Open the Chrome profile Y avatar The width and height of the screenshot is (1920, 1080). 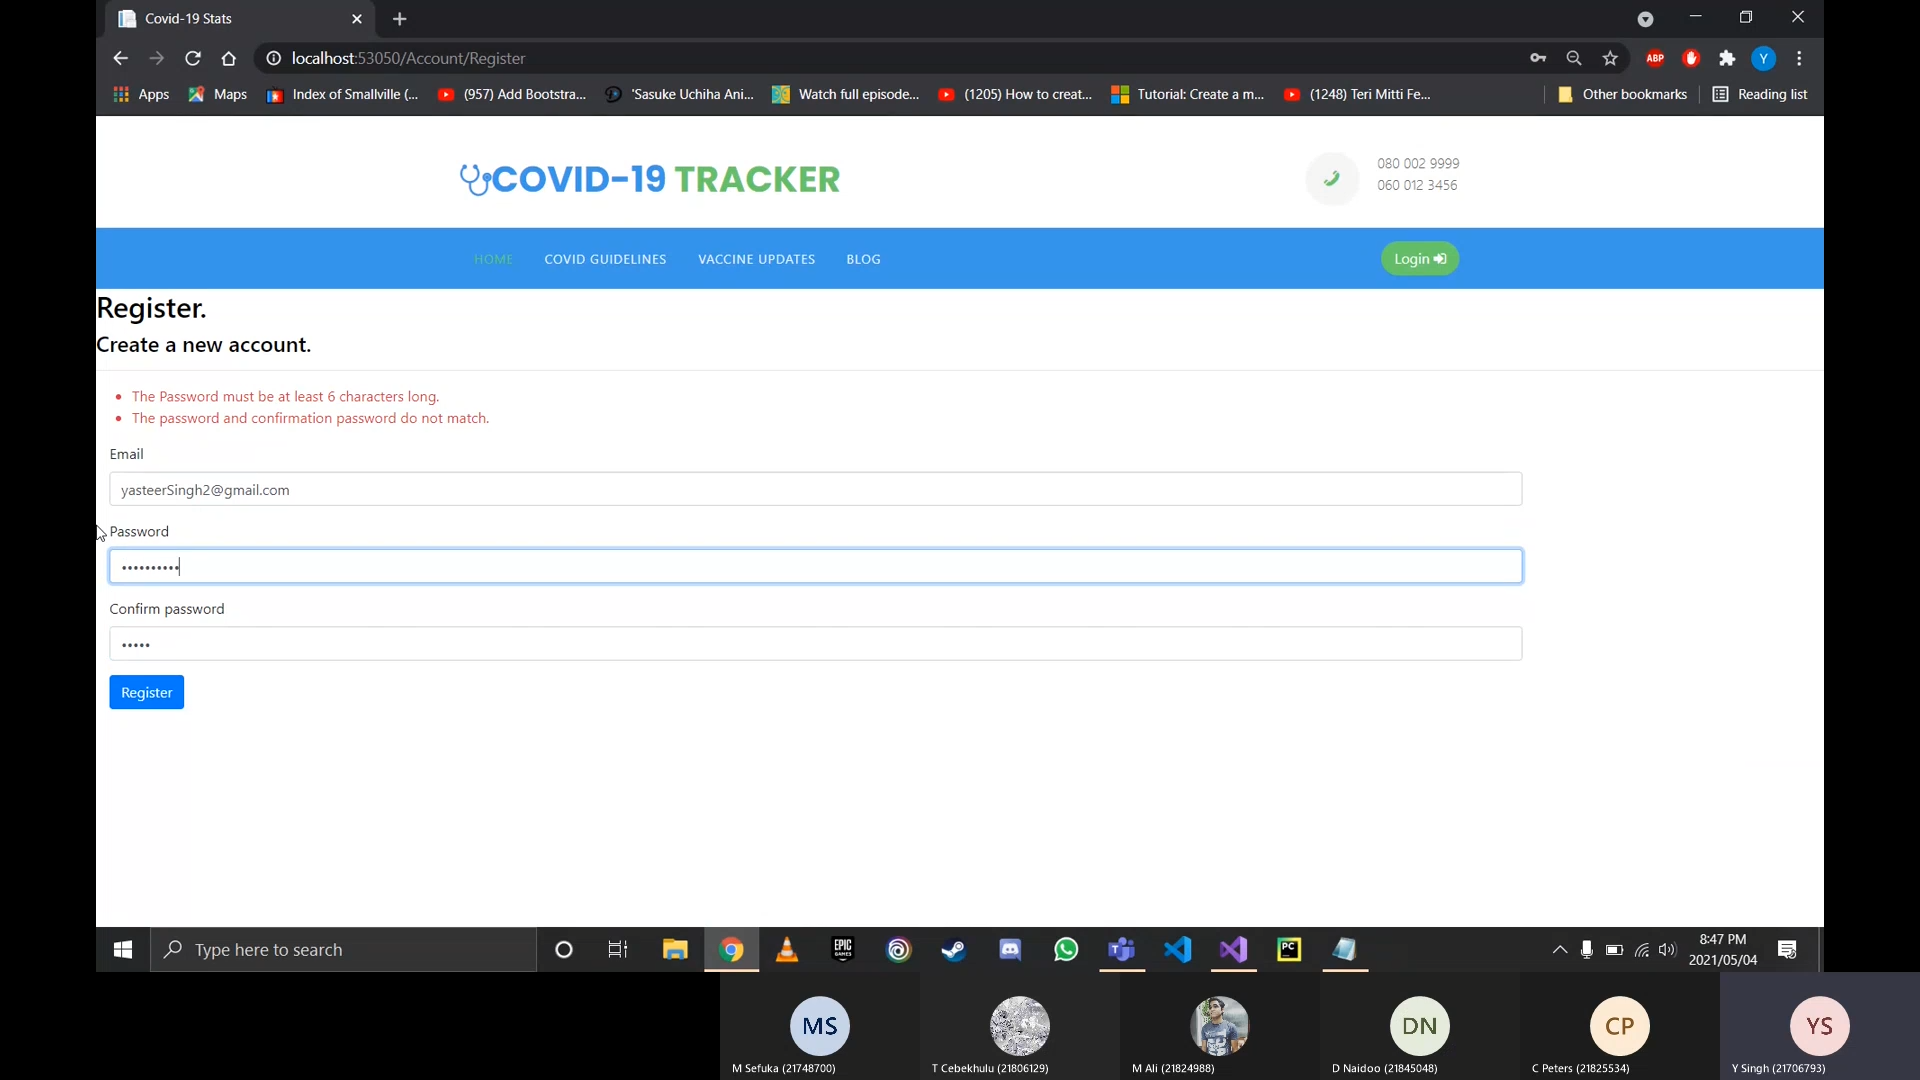(x=1764, y=59)
